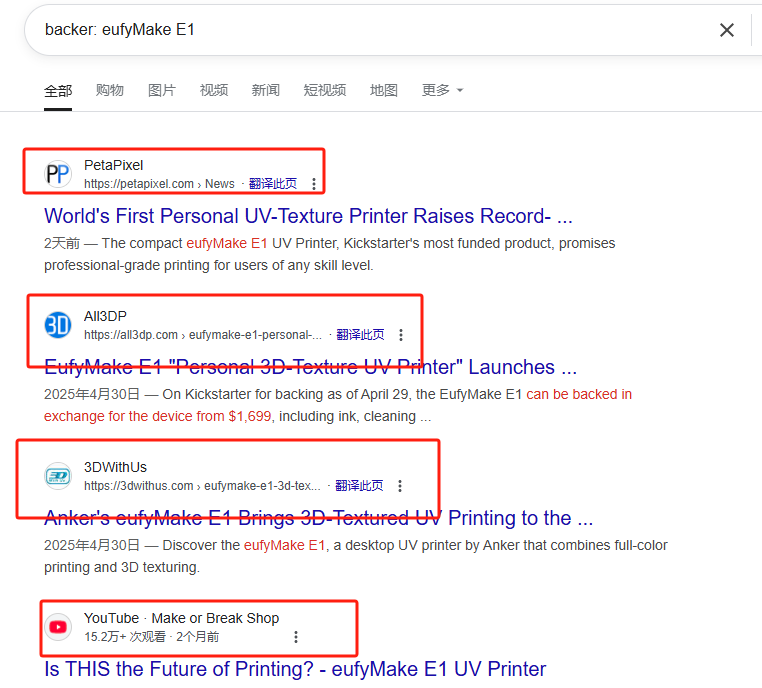Open 'World's First Personal UV-Texture Printer' result
Viewport: 762px width, 688px height.
308,216
